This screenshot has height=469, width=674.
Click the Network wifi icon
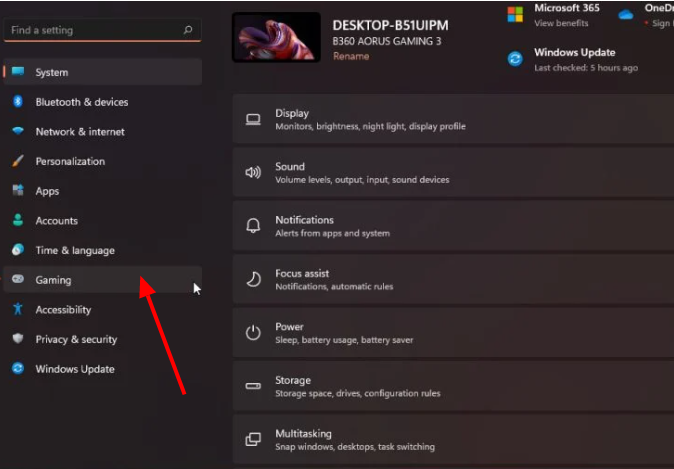18,131
